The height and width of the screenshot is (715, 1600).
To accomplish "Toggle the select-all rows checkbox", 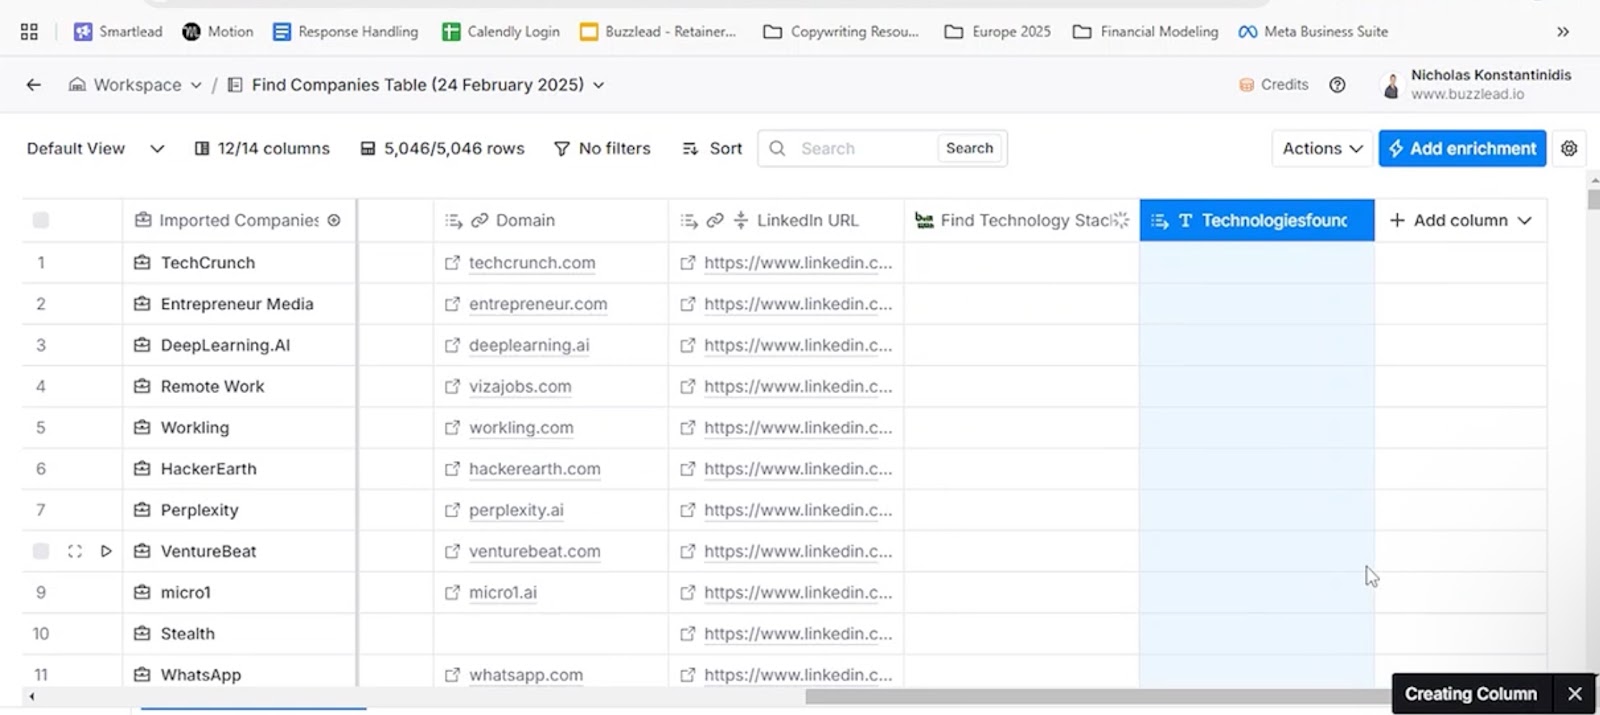I will pos(41,220).
